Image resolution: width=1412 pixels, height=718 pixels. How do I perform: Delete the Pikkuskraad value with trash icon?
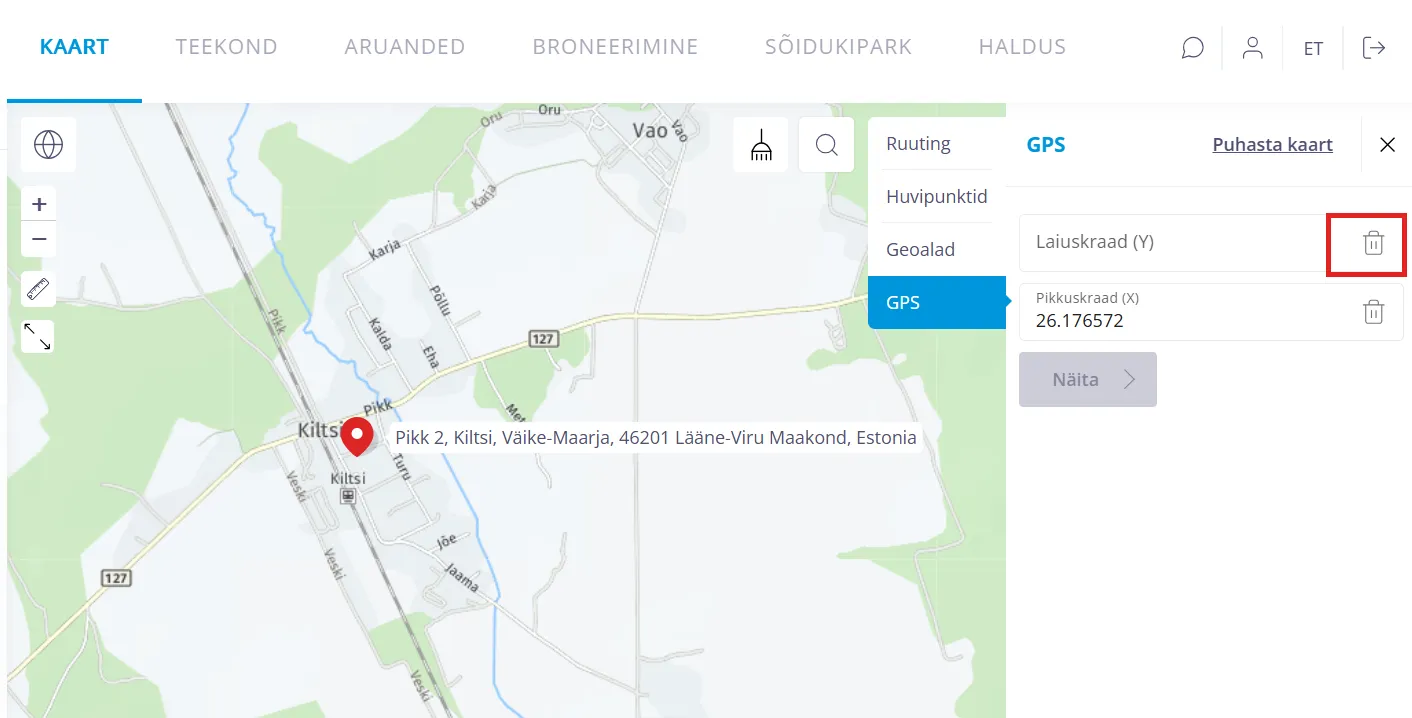point(1374,312)
